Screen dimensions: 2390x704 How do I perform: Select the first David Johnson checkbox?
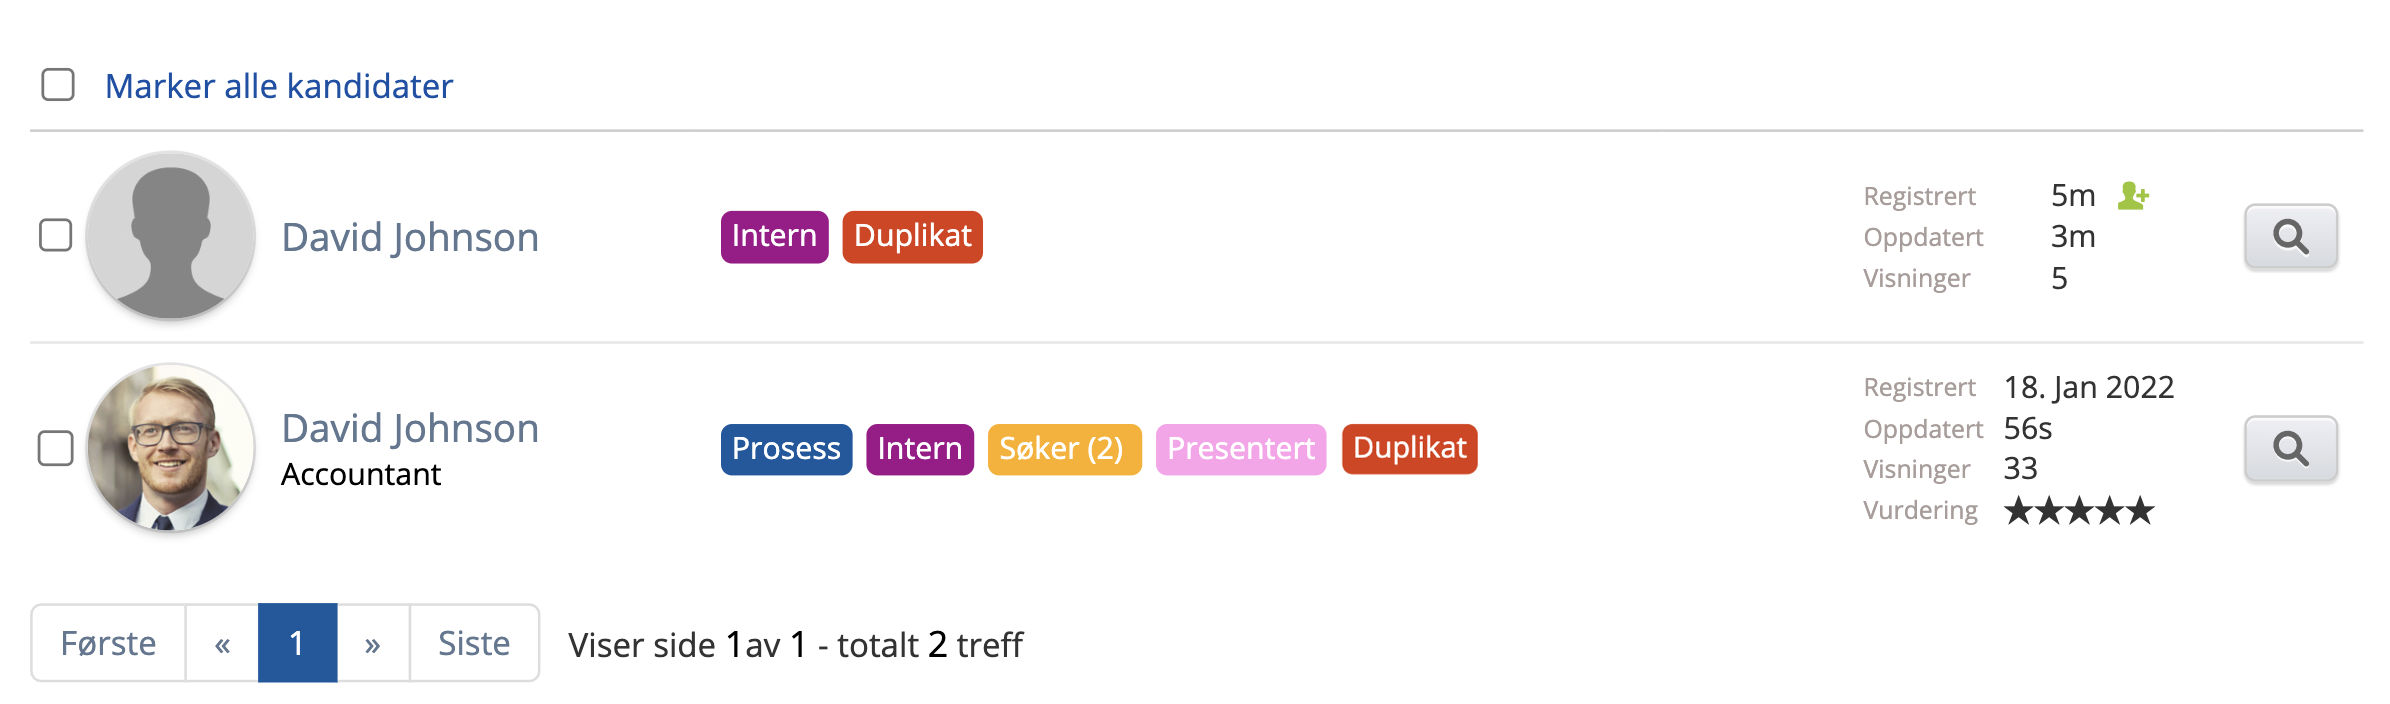tap(56, 236)
